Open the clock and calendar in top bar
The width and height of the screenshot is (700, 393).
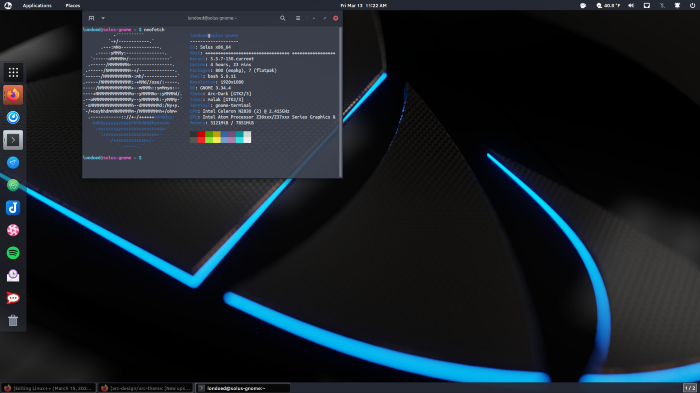[x=363, y=5]
